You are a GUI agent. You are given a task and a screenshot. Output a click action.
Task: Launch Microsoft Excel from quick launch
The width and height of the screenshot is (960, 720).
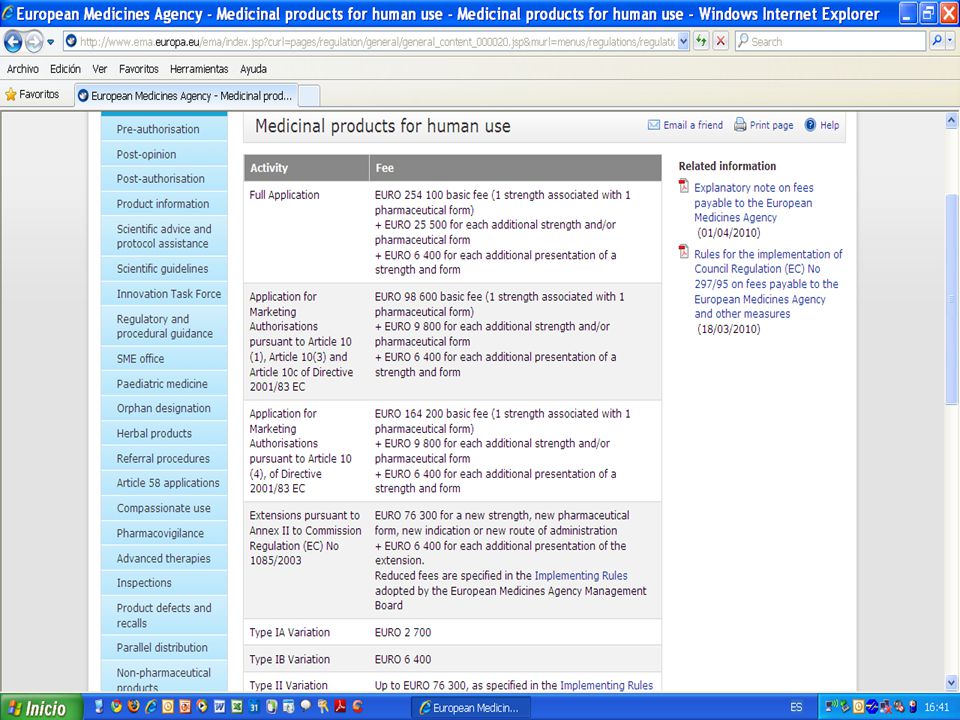point(236,707)
